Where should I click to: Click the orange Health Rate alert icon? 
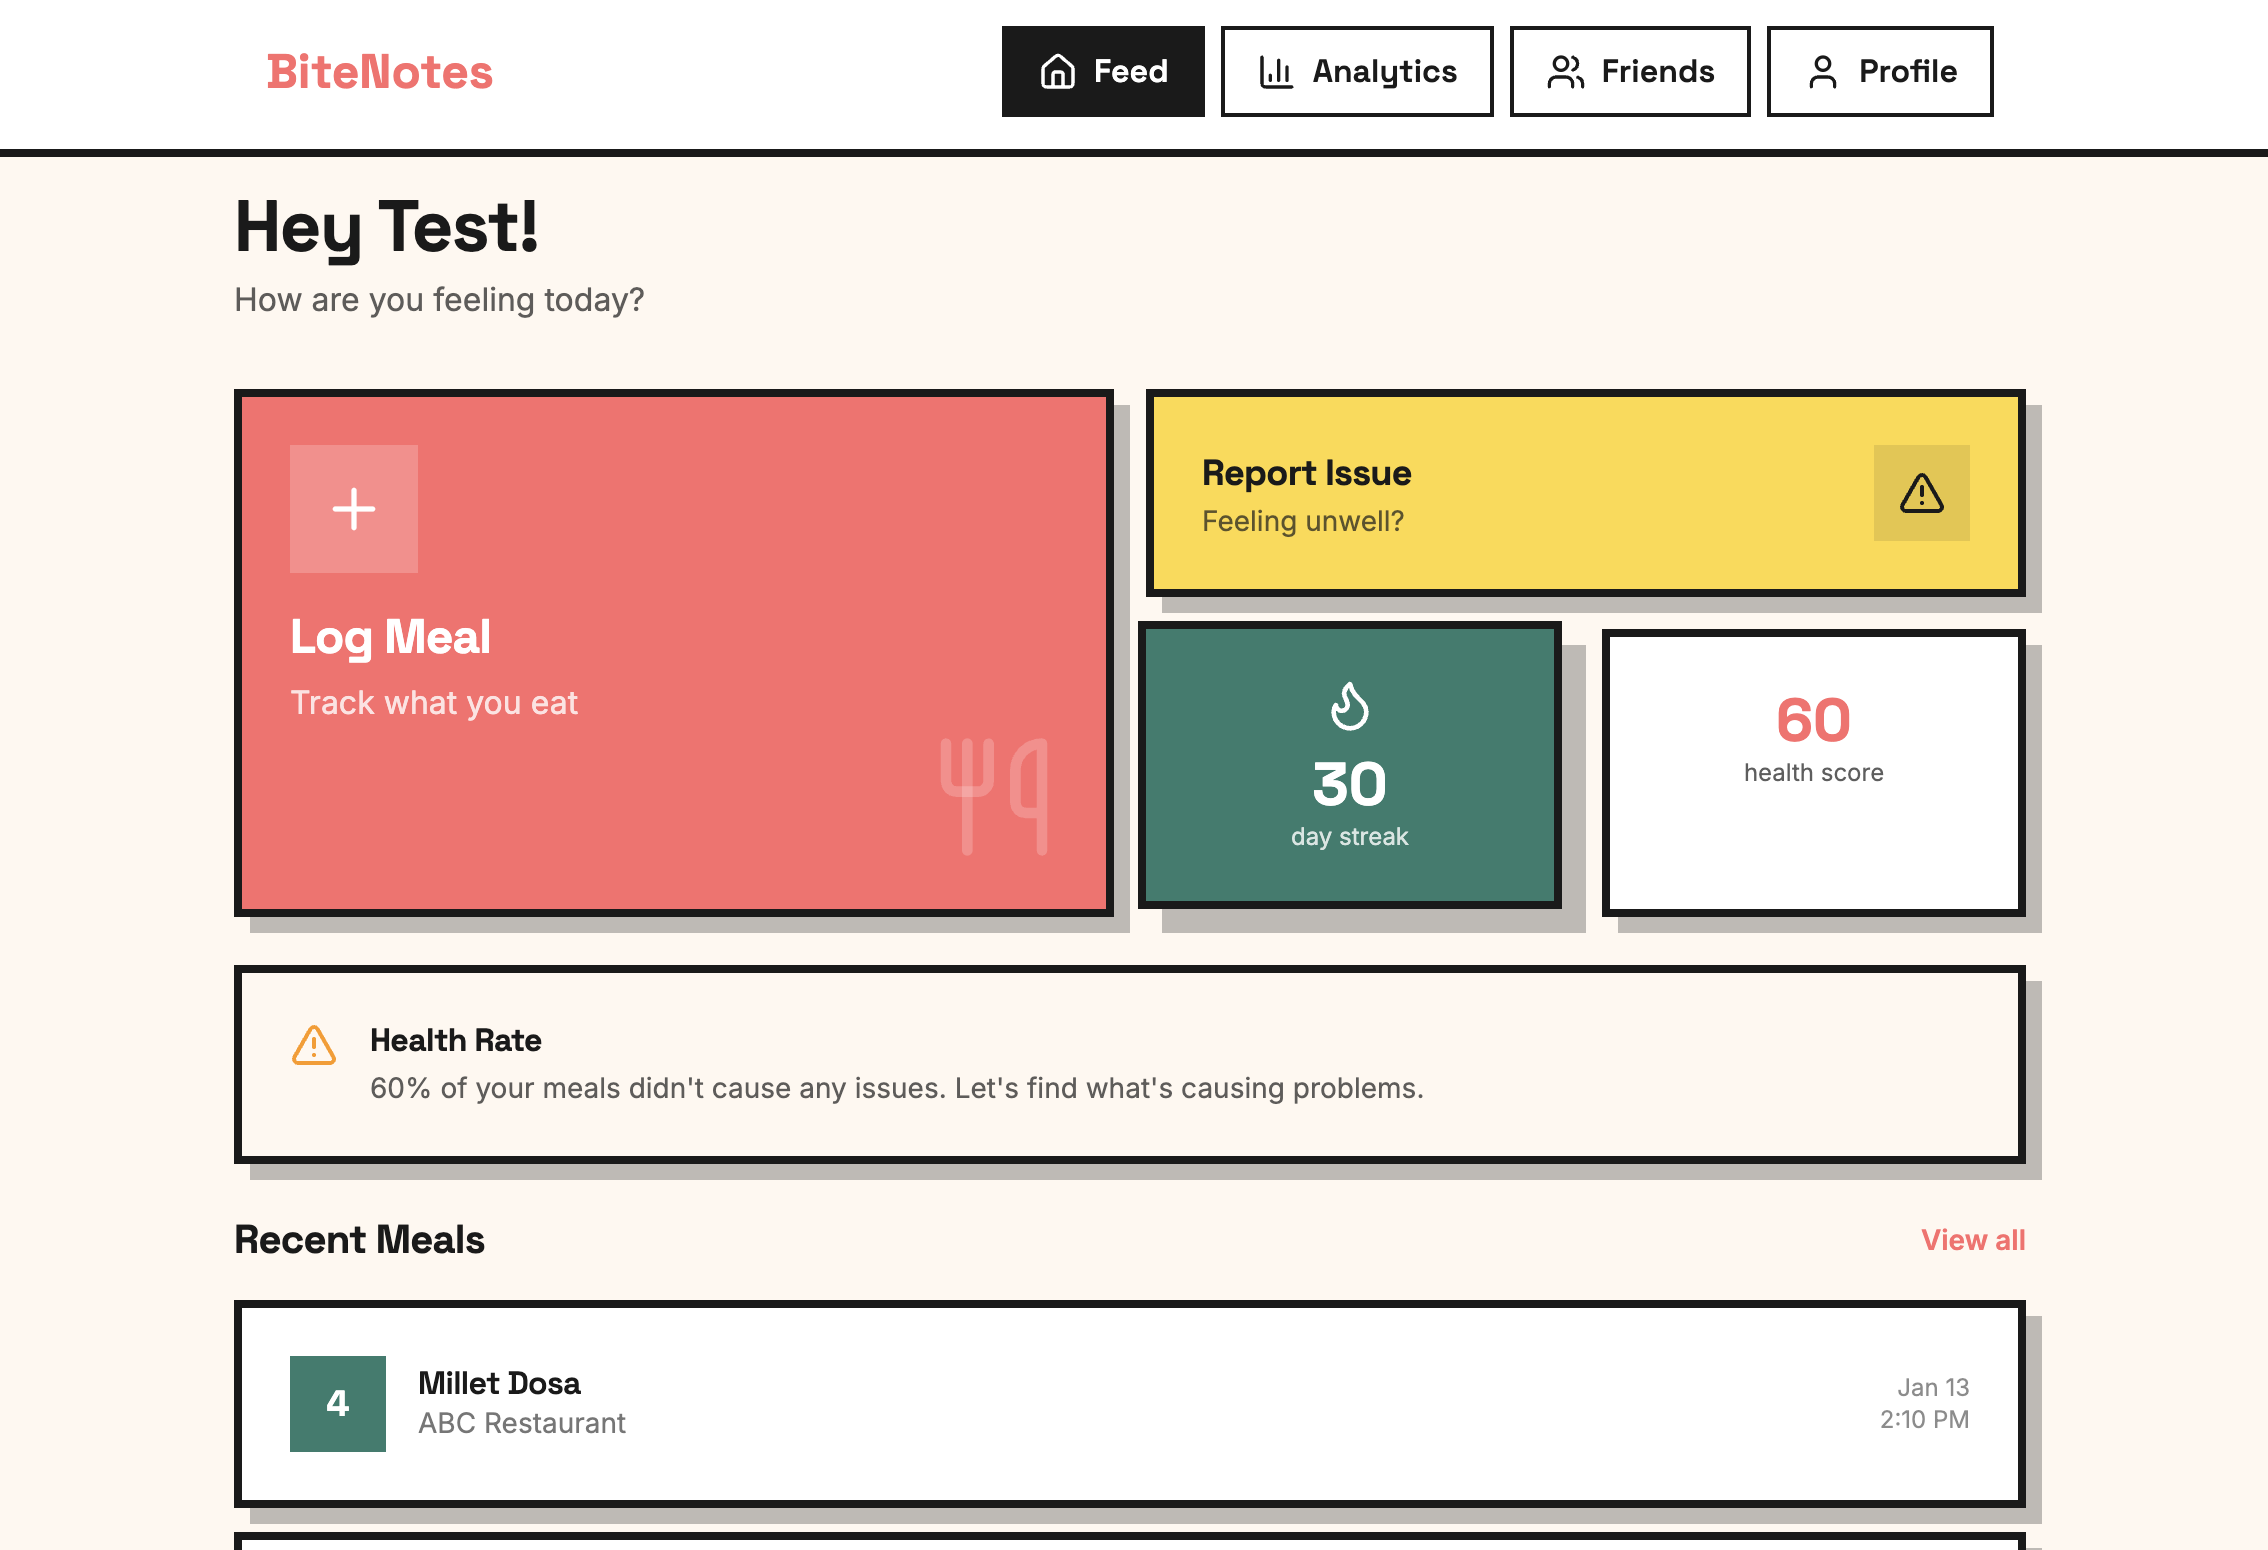pos(314,1045)
